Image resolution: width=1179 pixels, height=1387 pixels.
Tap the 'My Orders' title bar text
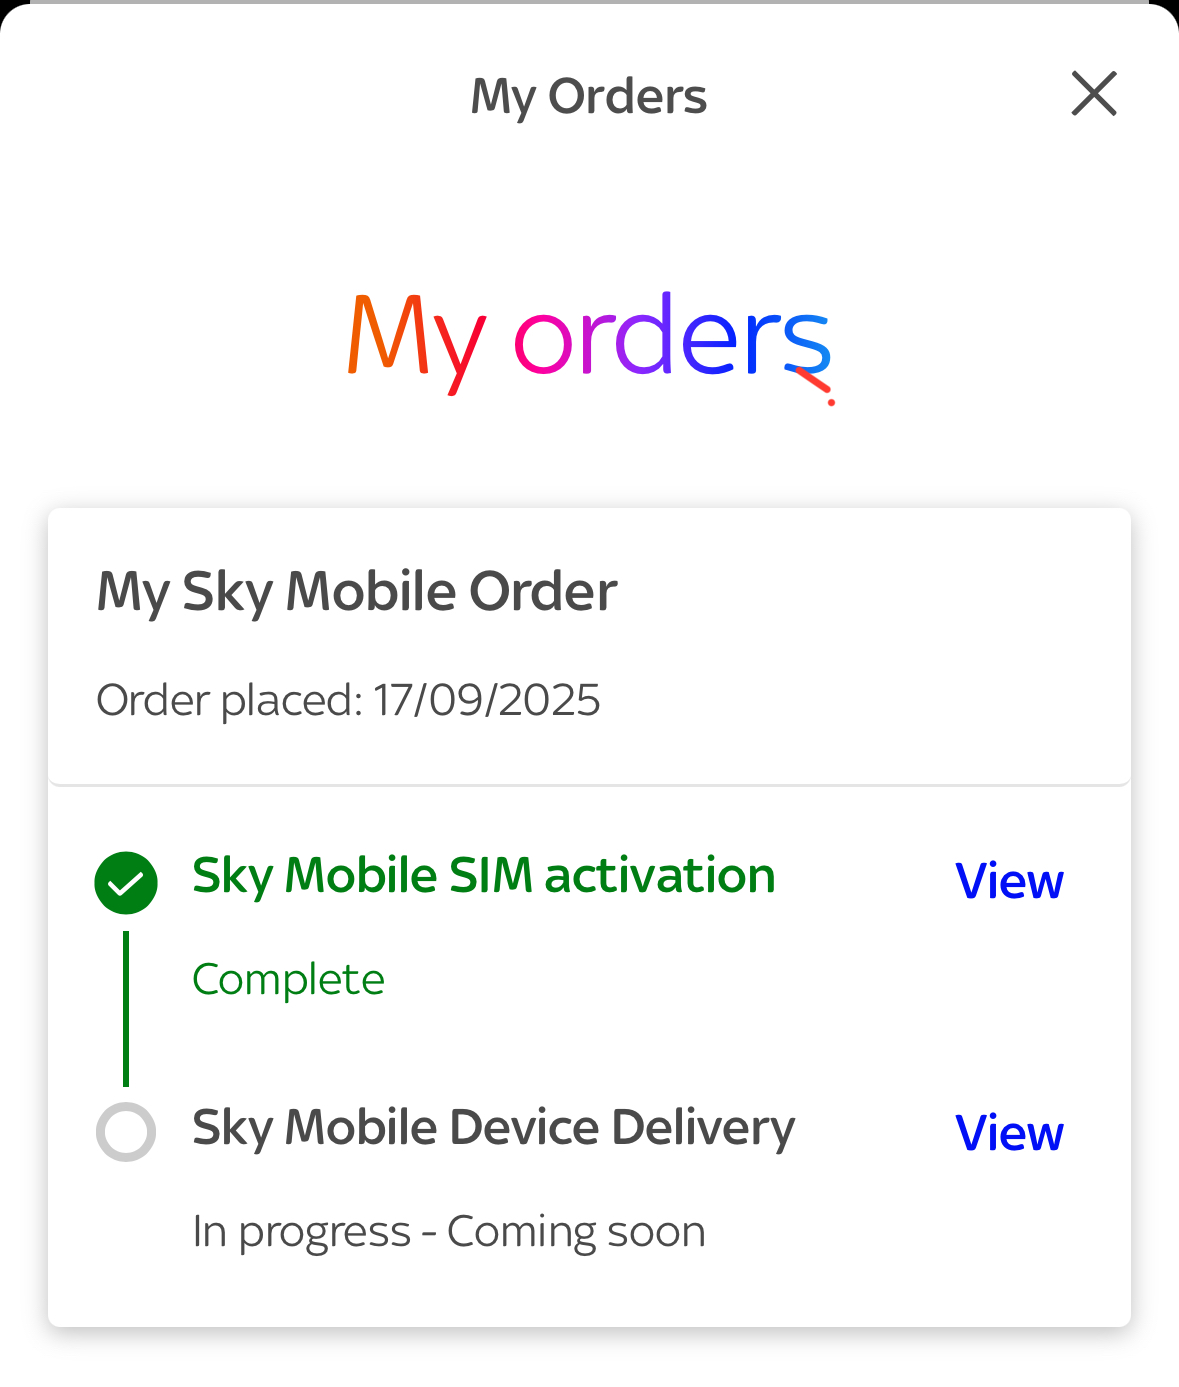(x=588, y=97)
